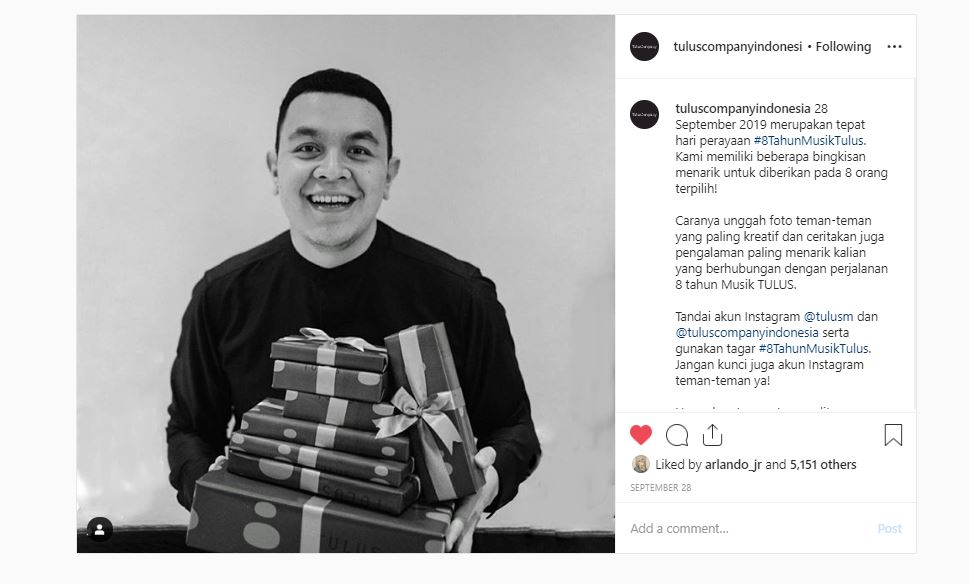Image resolution: width=969 pixels, height=584 pixels.
Task: Open arlando_jr's small liker avatar
Action: [x=640, y=464]
